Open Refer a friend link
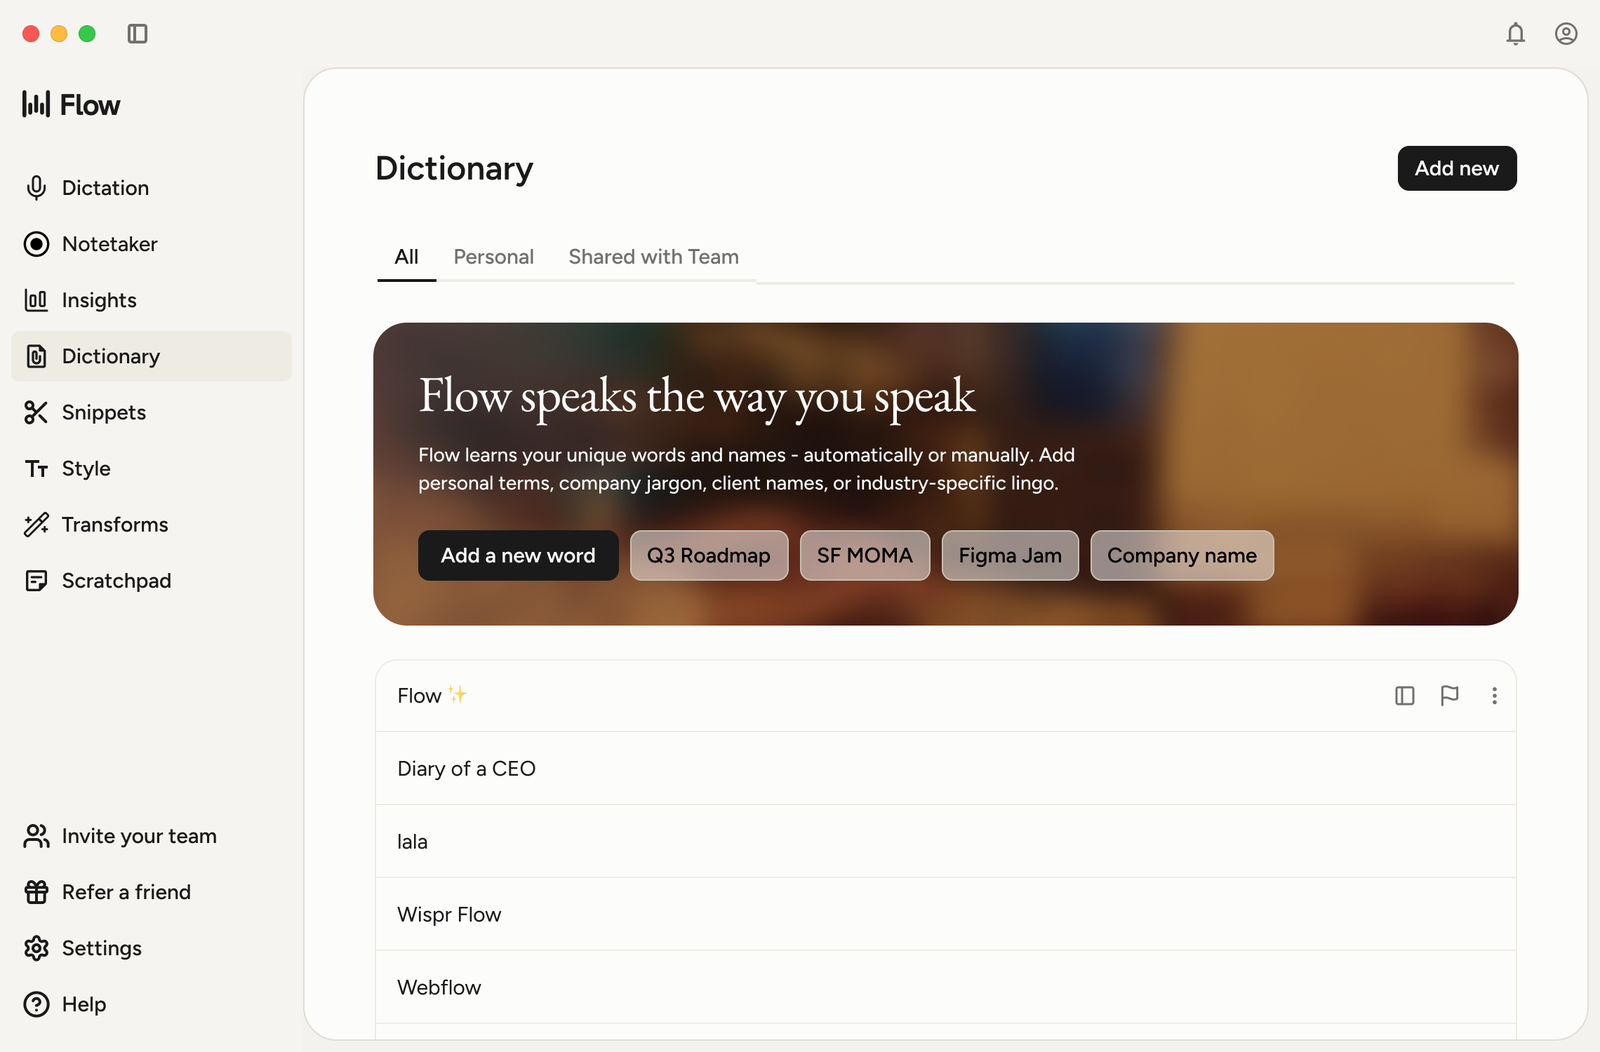This screenshot has height=1052, width=1600. pos(152,892)
